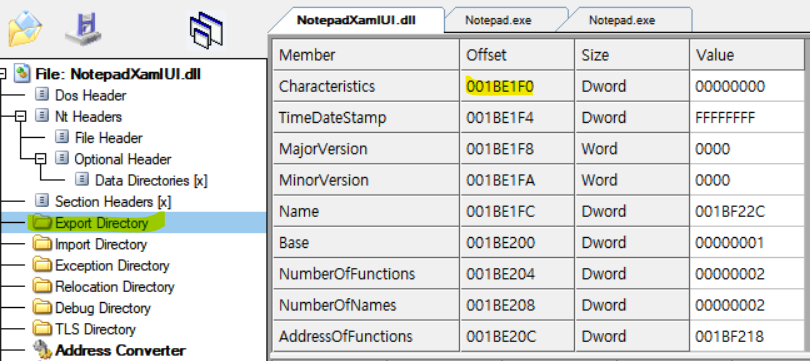The width and height of the screenshot is (810, 361).
Task: Open TLS Directory in the tree
Action: (x=95, y=329)
